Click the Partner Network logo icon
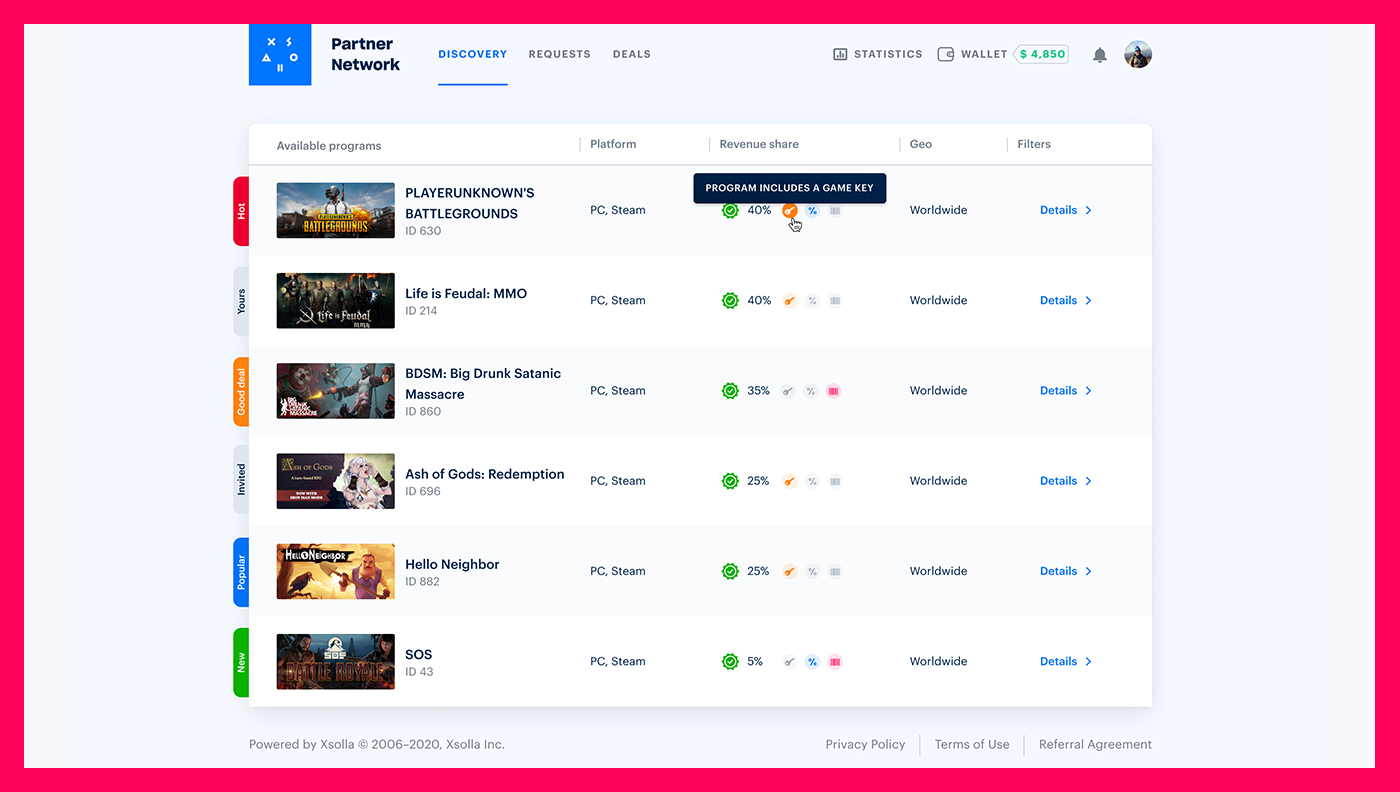1400x792 pixels. (x=280, y=55)
